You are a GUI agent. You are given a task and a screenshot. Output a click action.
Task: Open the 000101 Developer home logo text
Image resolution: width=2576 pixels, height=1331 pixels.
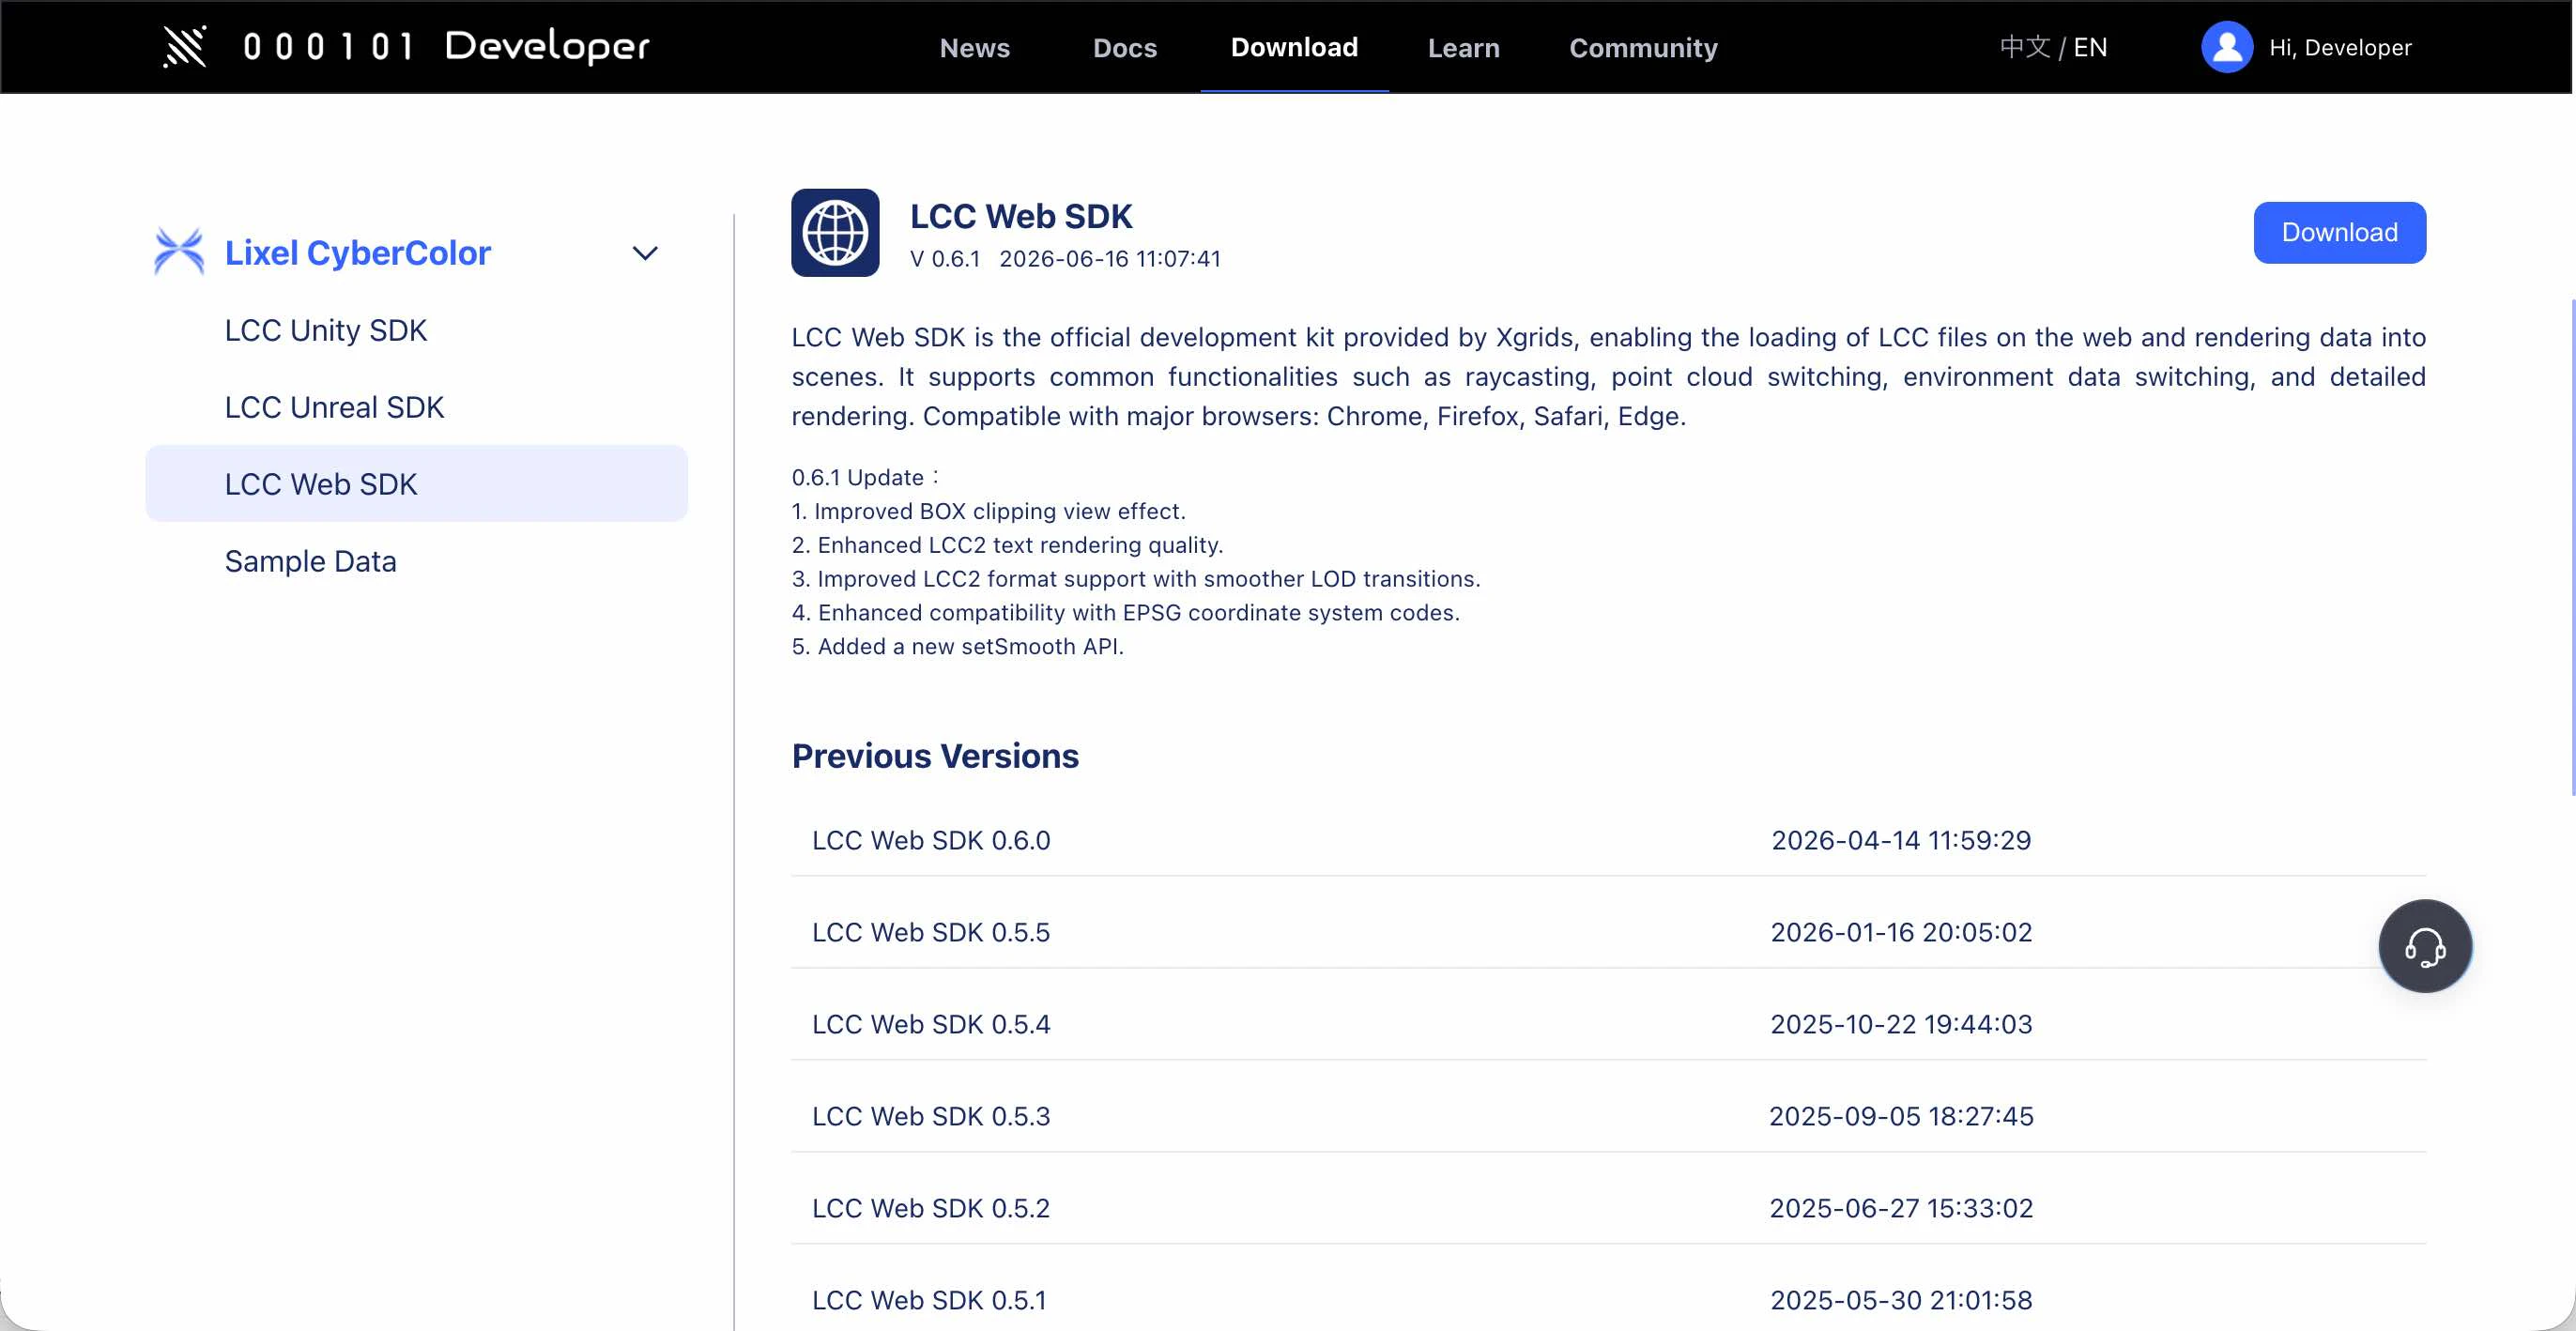point(446,46)
